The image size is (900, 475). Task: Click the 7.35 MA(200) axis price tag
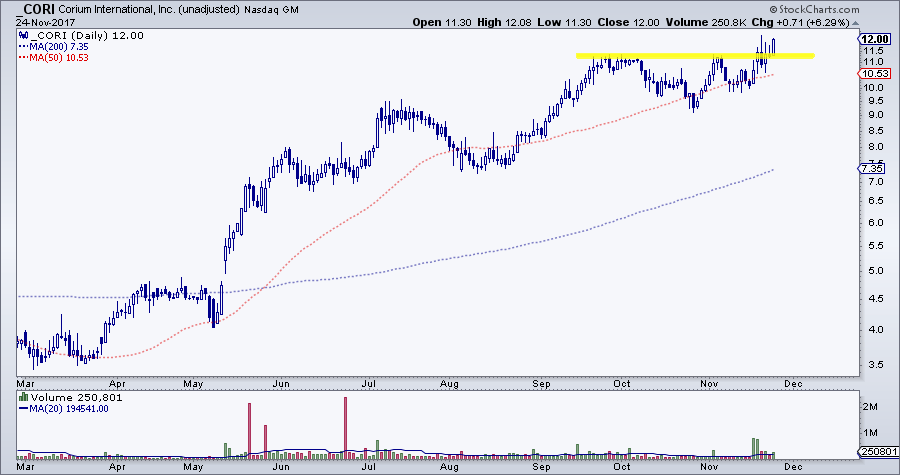(x=871, y=170)
